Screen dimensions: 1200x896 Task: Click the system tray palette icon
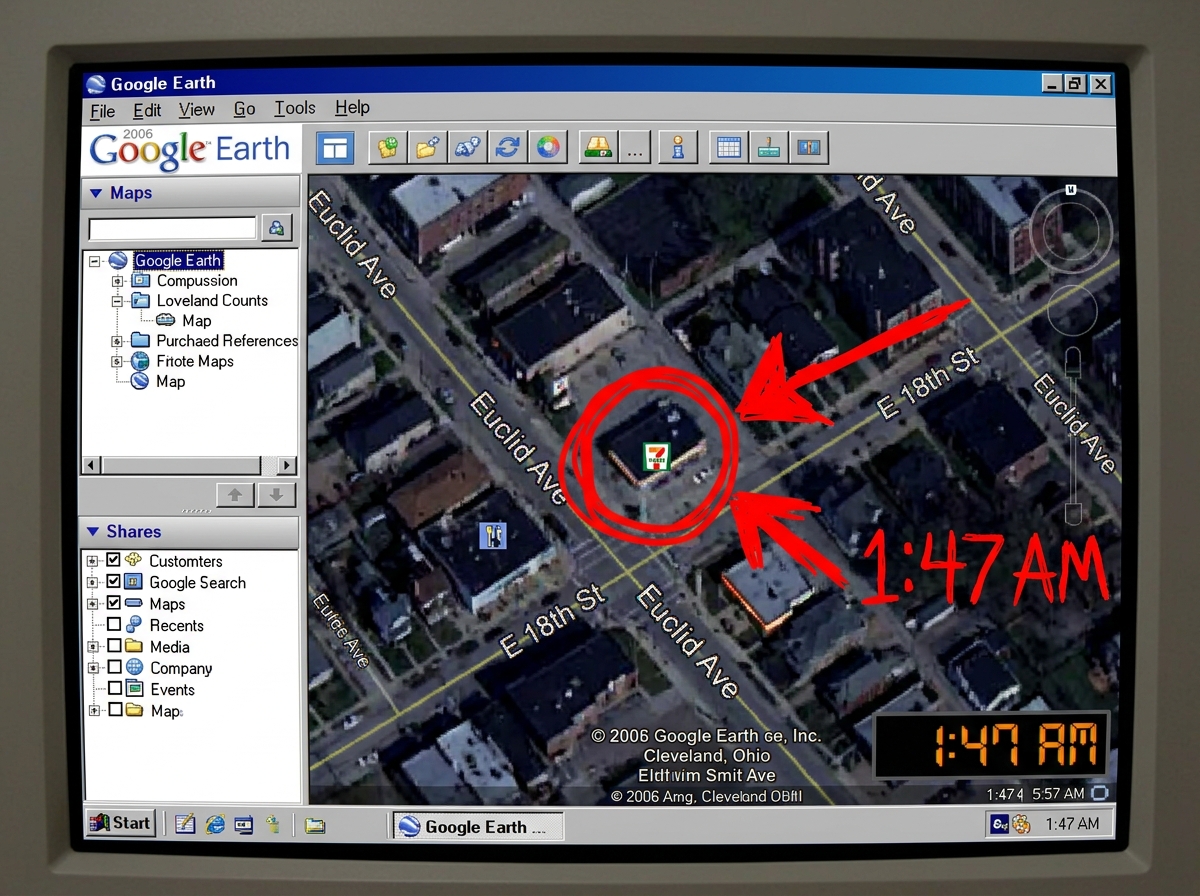coord(1021,824)
